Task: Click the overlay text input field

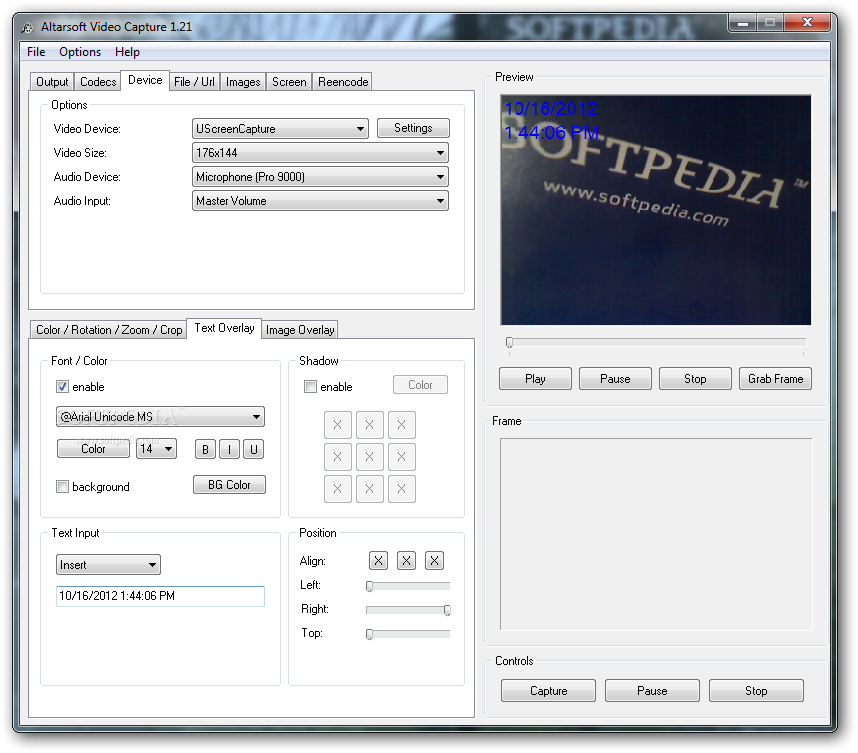Action: [x=160, y=596]
